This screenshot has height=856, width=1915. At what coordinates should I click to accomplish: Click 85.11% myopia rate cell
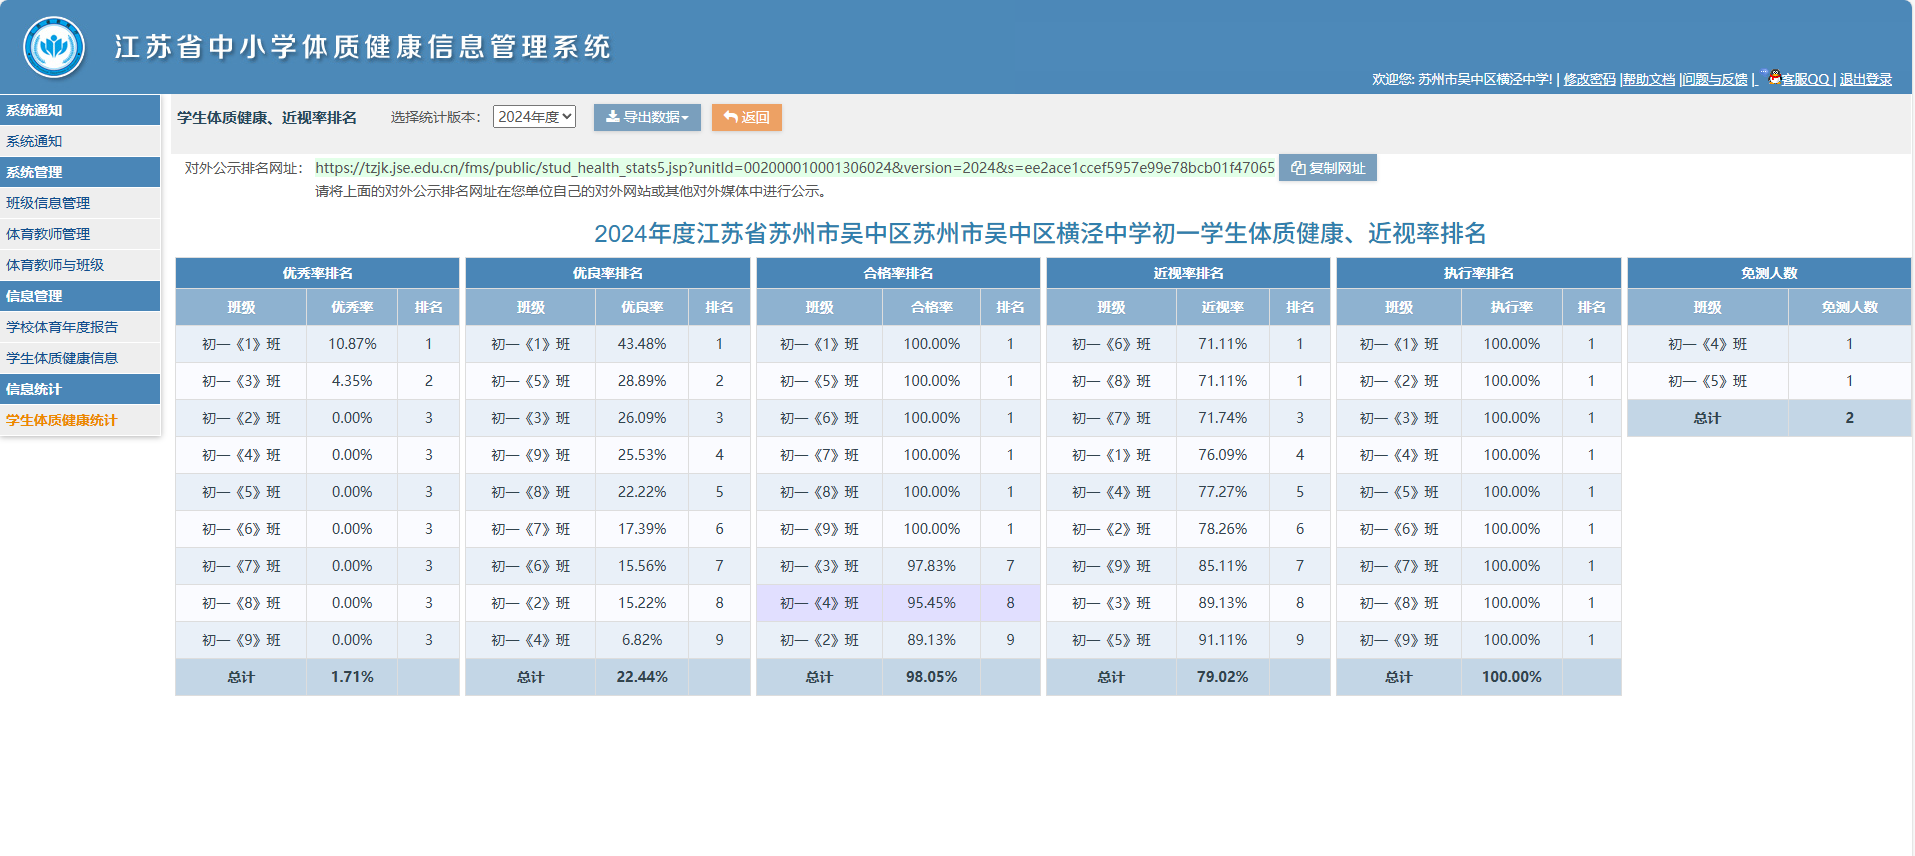pyautogui.click(x=1223, y=566)
